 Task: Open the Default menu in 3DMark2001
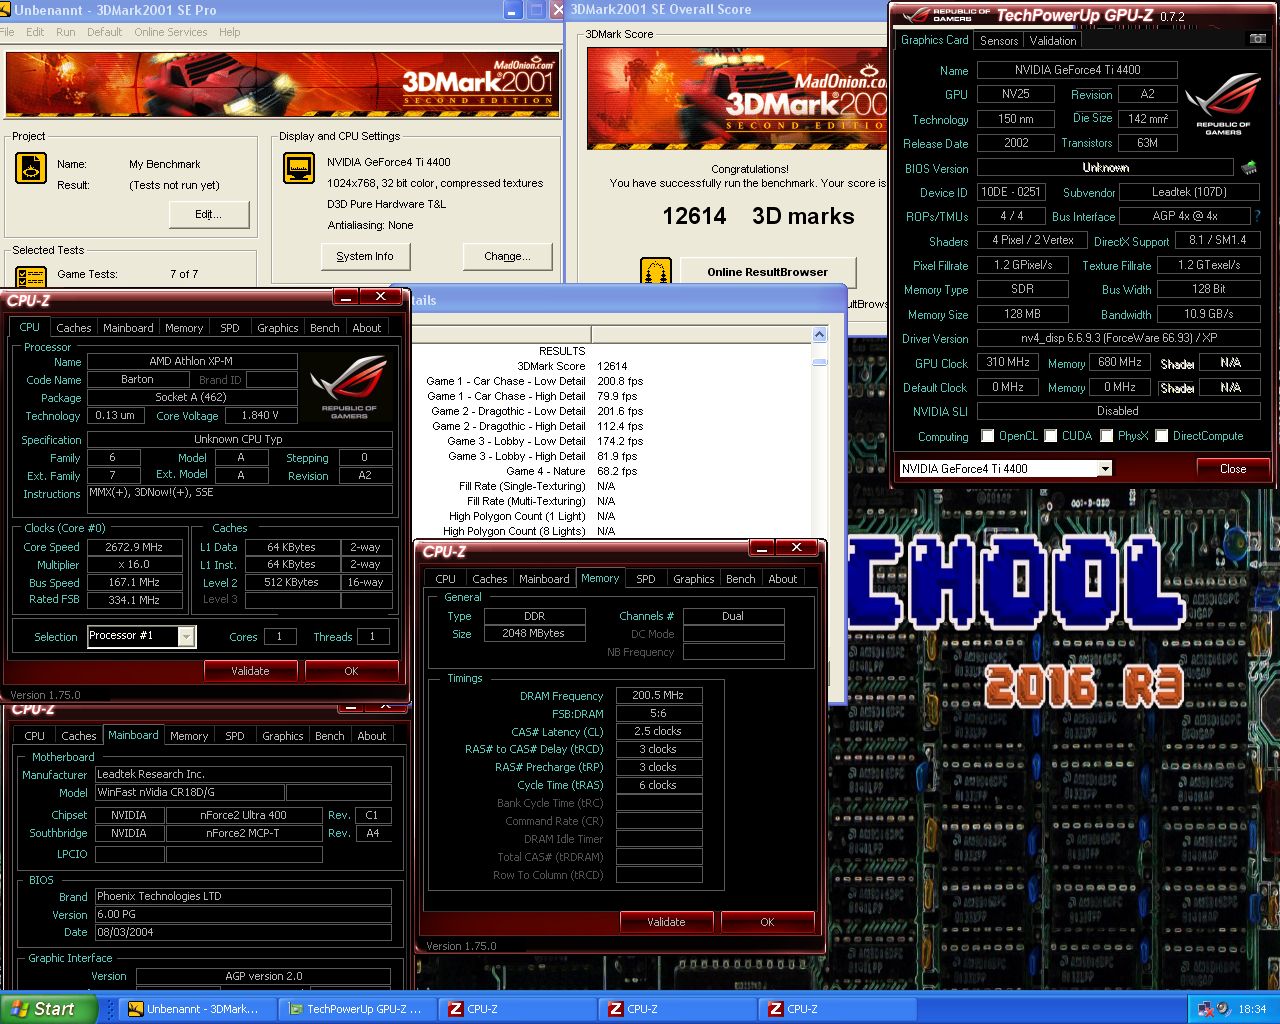click(x=104, y=32)
